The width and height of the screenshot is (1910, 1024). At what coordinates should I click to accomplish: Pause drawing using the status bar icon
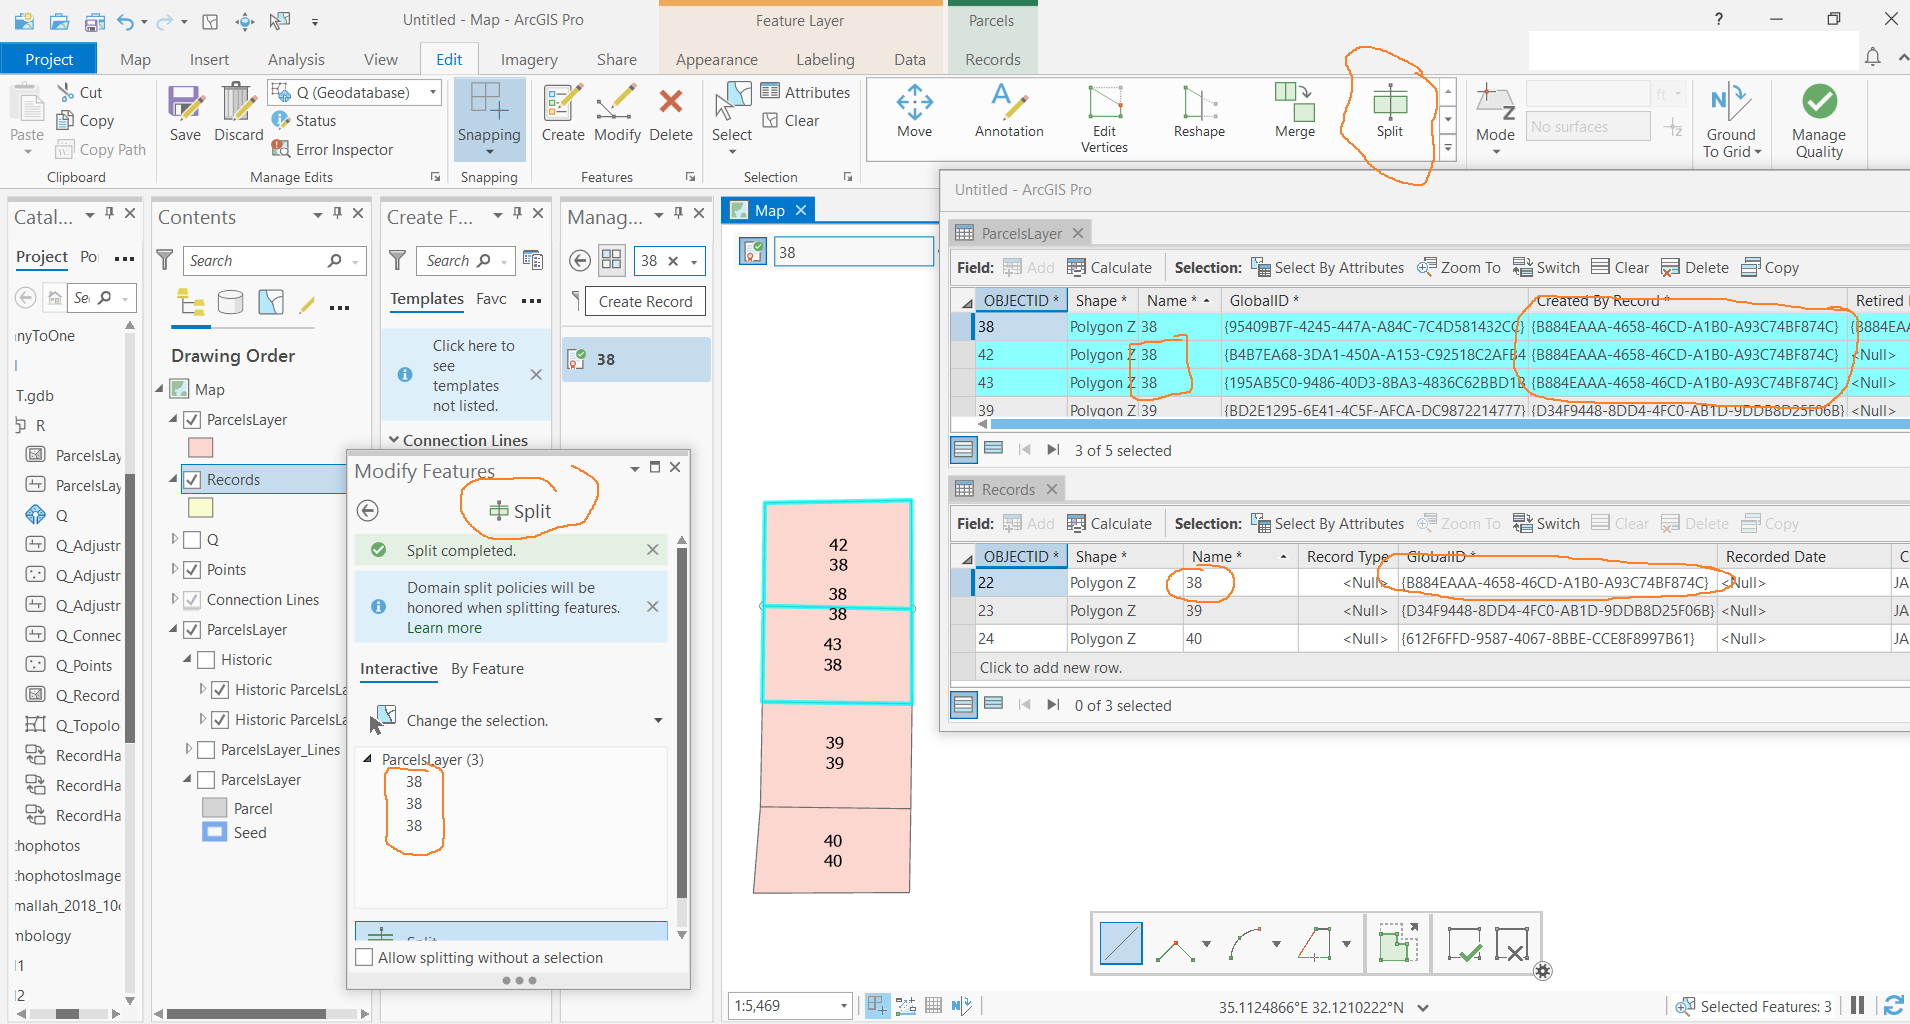click(1858, 1006)
